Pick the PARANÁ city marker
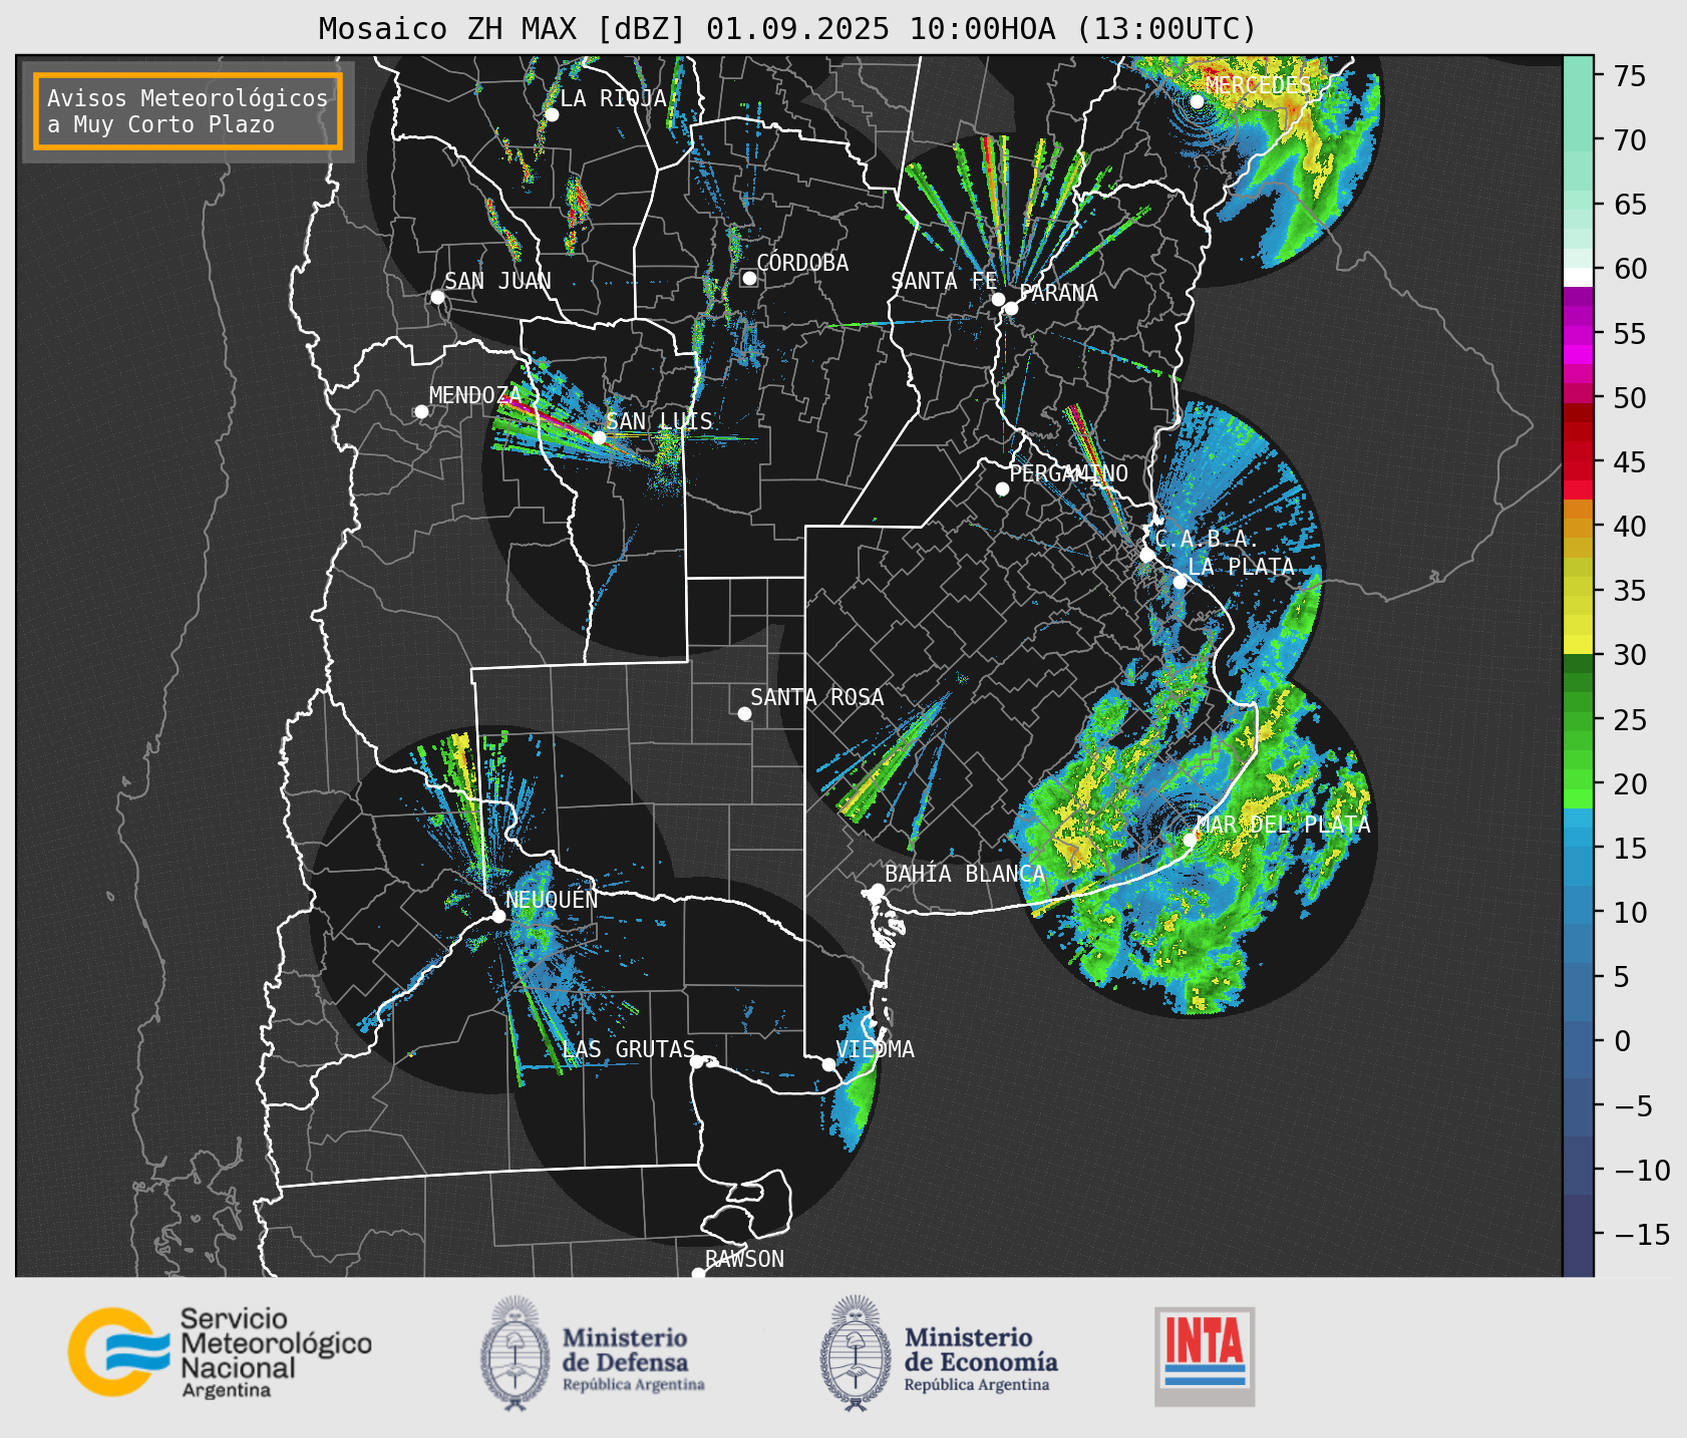This screenshot has width=1687, height=1438. click(x=1011, y=308)
